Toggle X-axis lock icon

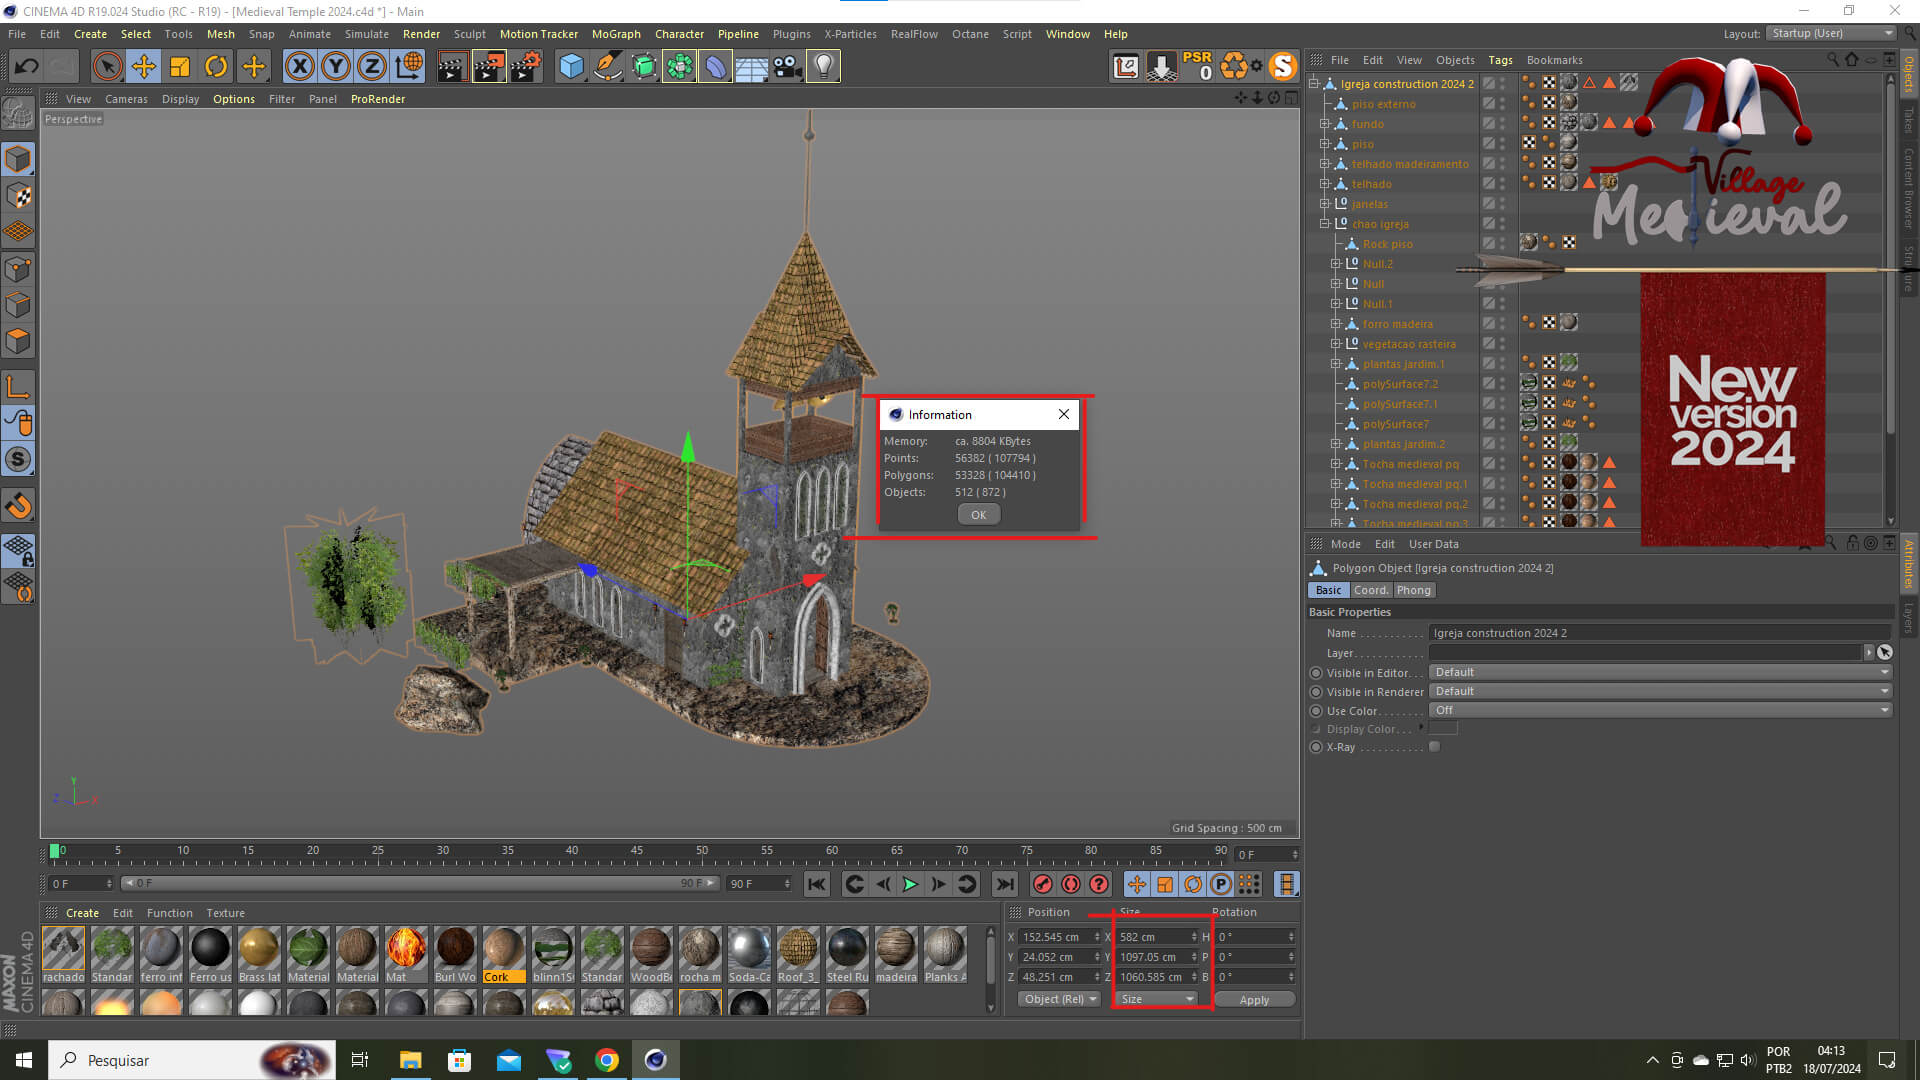[x=299, y=67]
